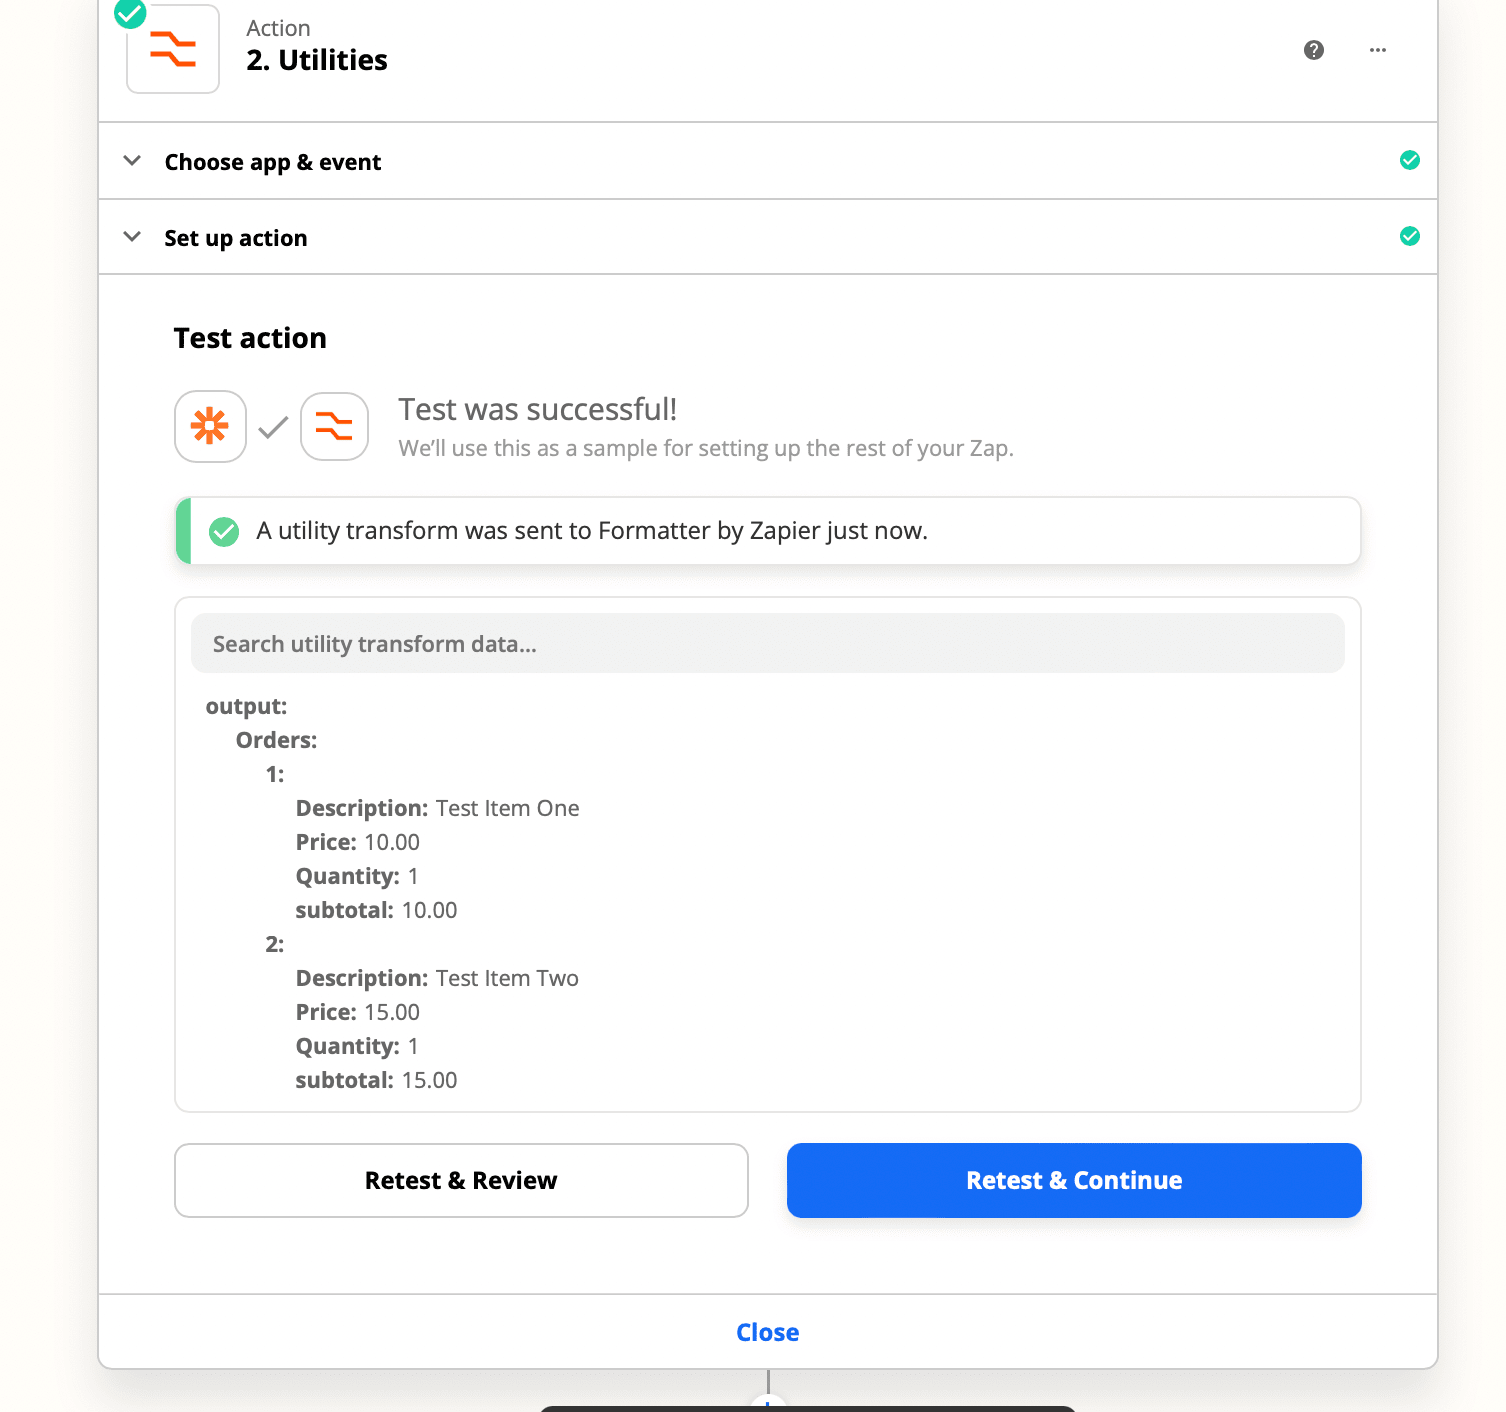Click the green checkmark on Choose app & event
Viewport: 1506px width, 1412px height.
1410,160
